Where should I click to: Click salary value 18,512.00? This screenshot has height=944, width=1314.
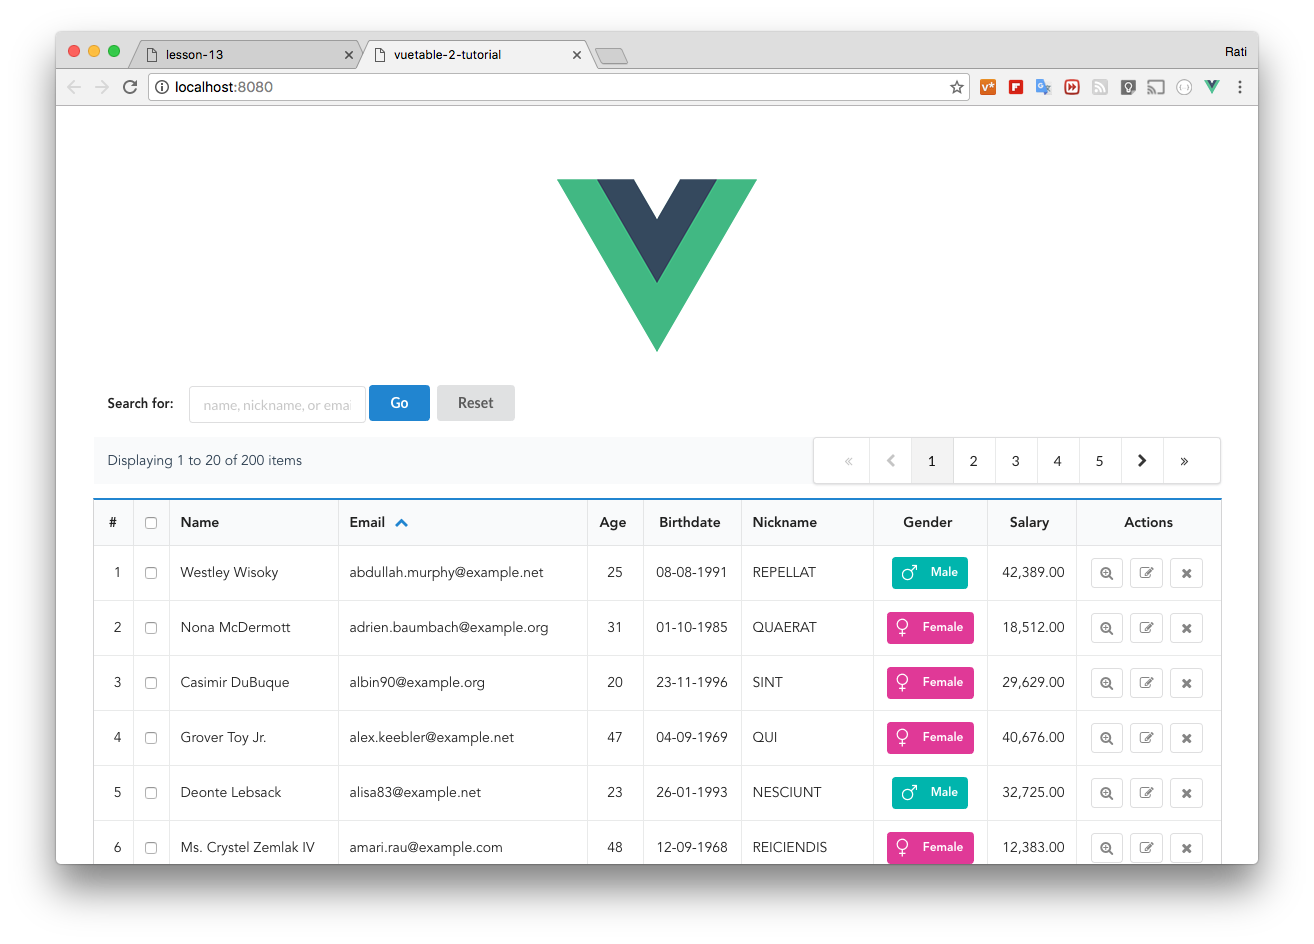click(1033, 628)
